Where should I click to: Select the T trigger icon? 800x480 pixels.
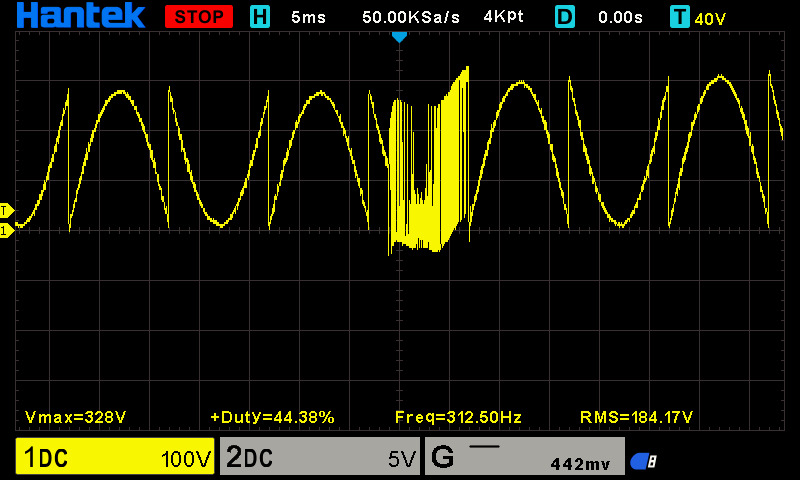pyautogui.click(x=680, y=17)
